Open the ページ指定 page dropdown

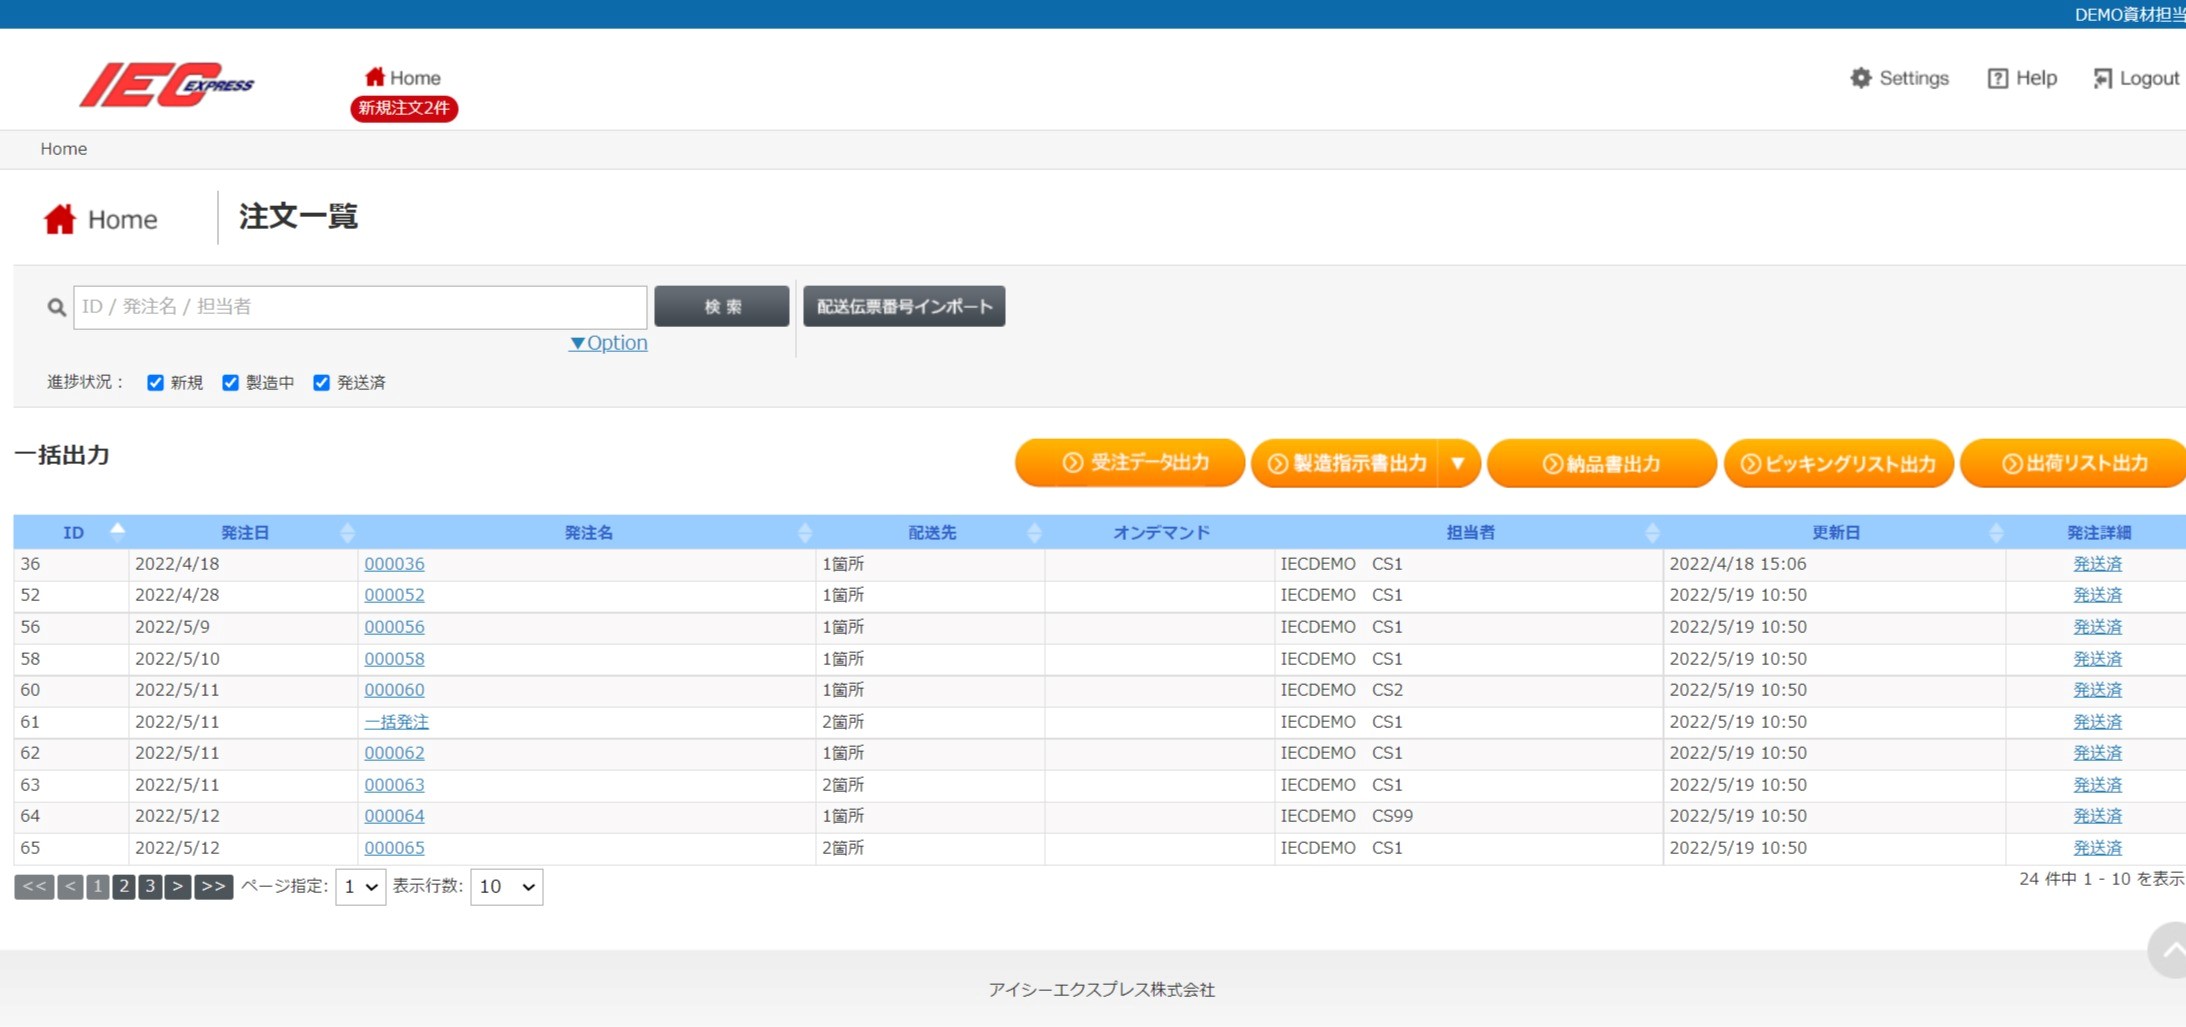click(x=360, y=887)
